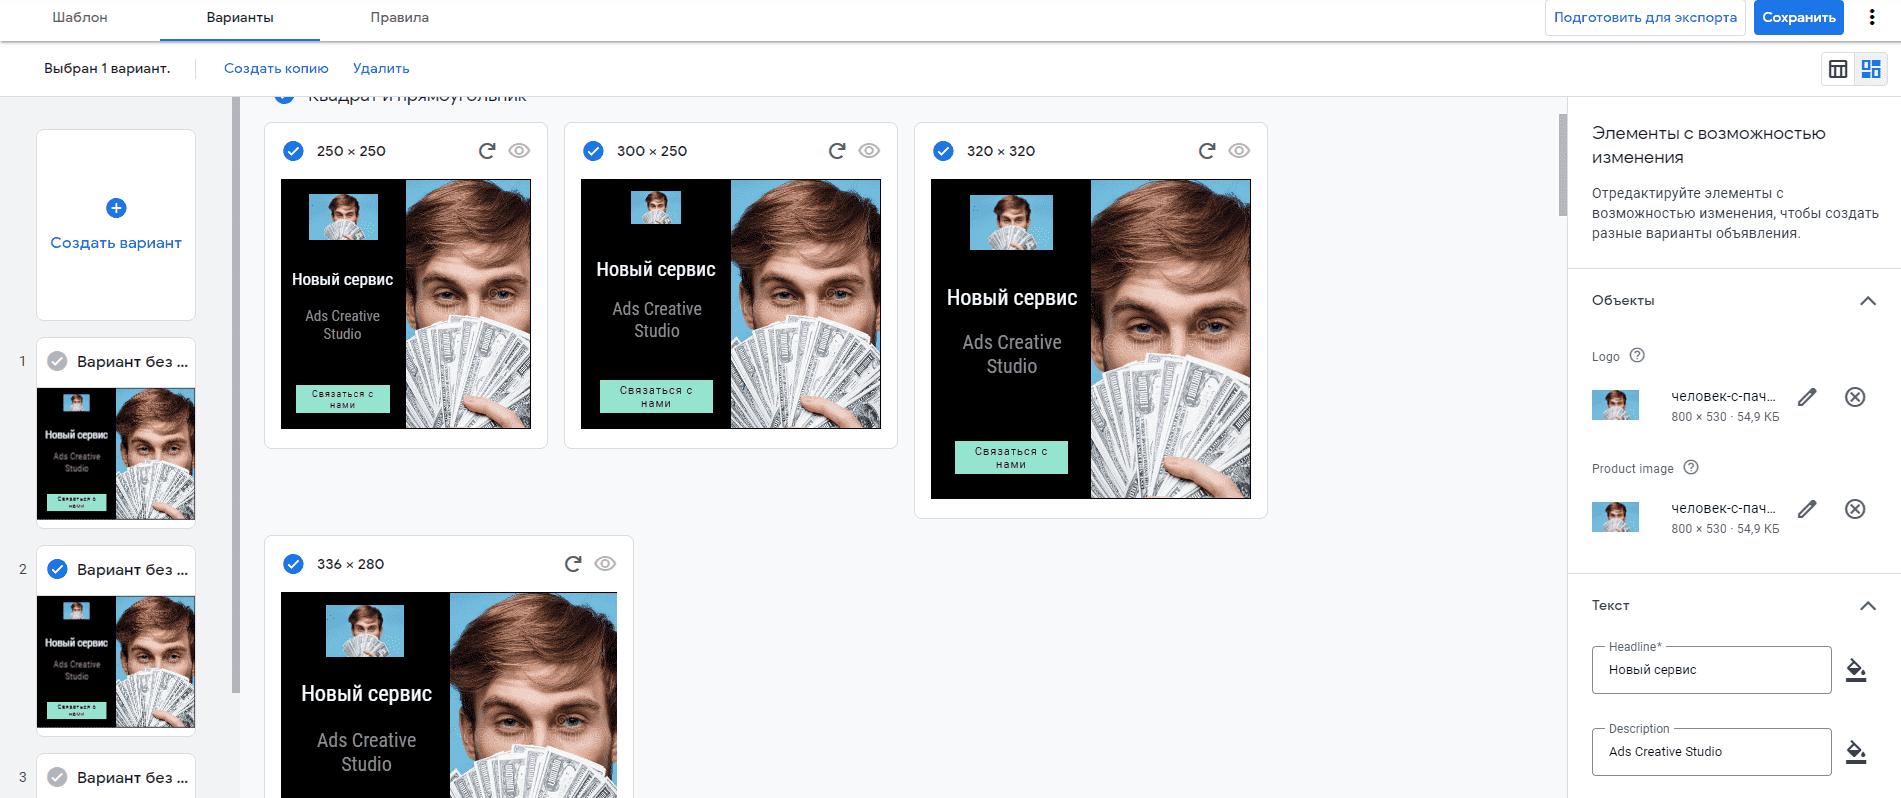
Task: Click the Logo image thumbnail
Action: (1615, 404)
